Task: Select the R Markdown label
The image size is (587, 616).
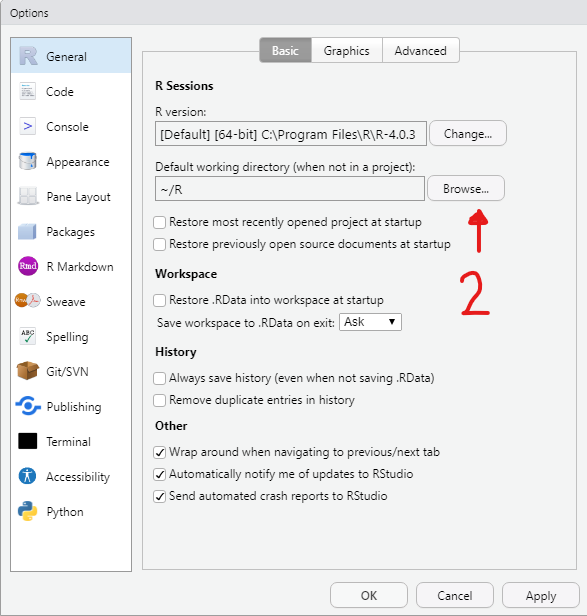Action: tap(80, 266)
